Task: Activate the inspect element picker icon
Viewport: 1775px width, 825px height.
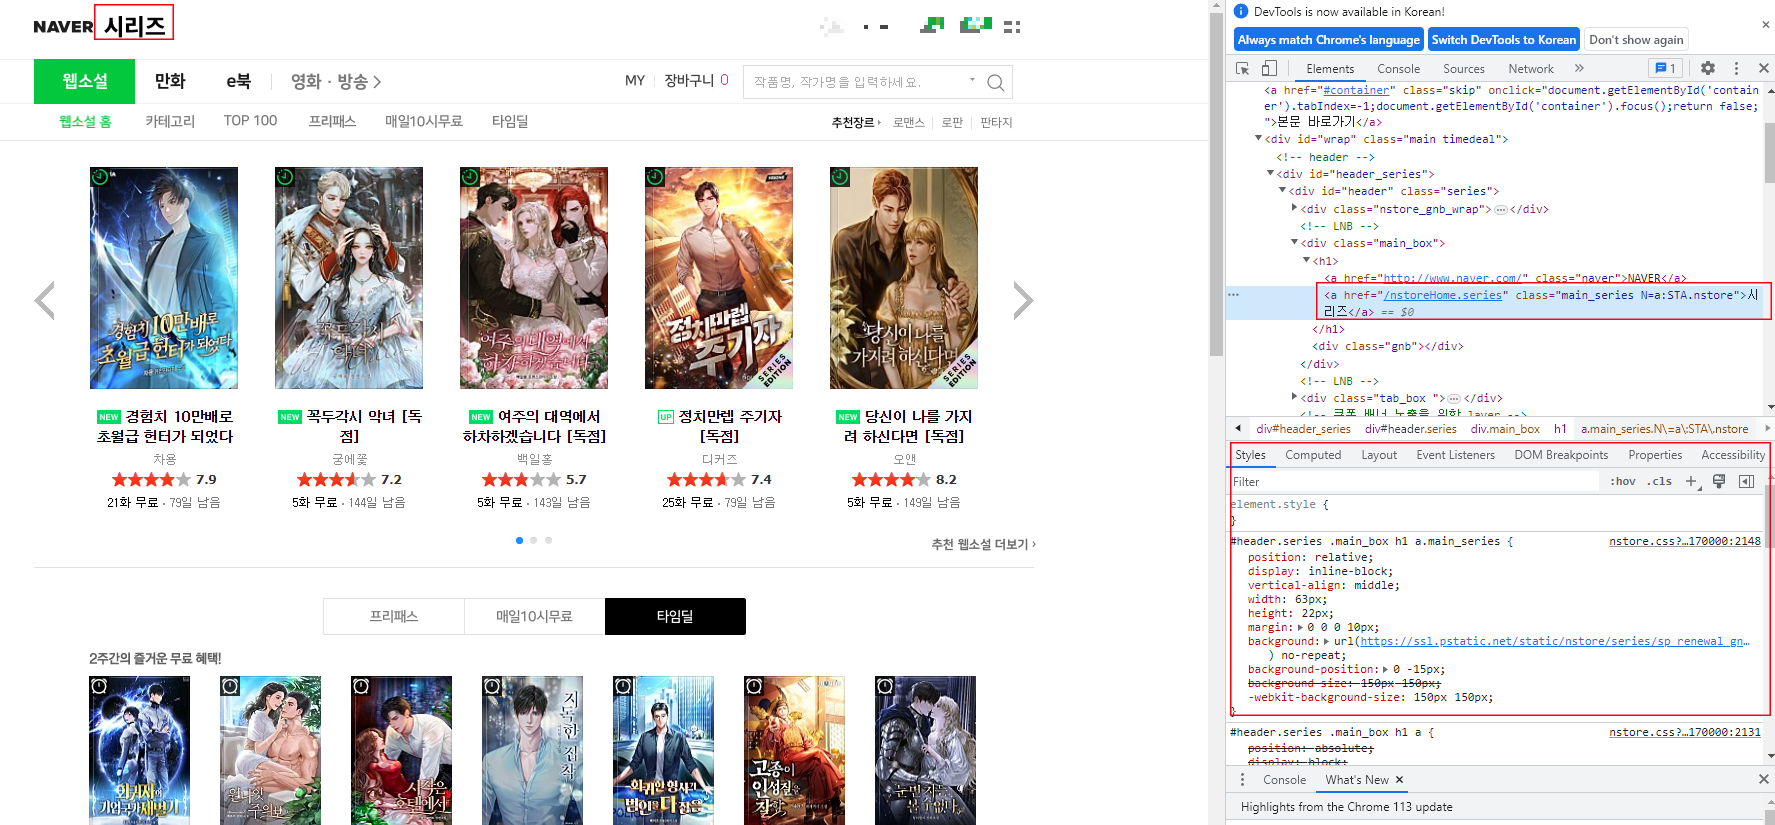Action: (x=1243, y=68)
